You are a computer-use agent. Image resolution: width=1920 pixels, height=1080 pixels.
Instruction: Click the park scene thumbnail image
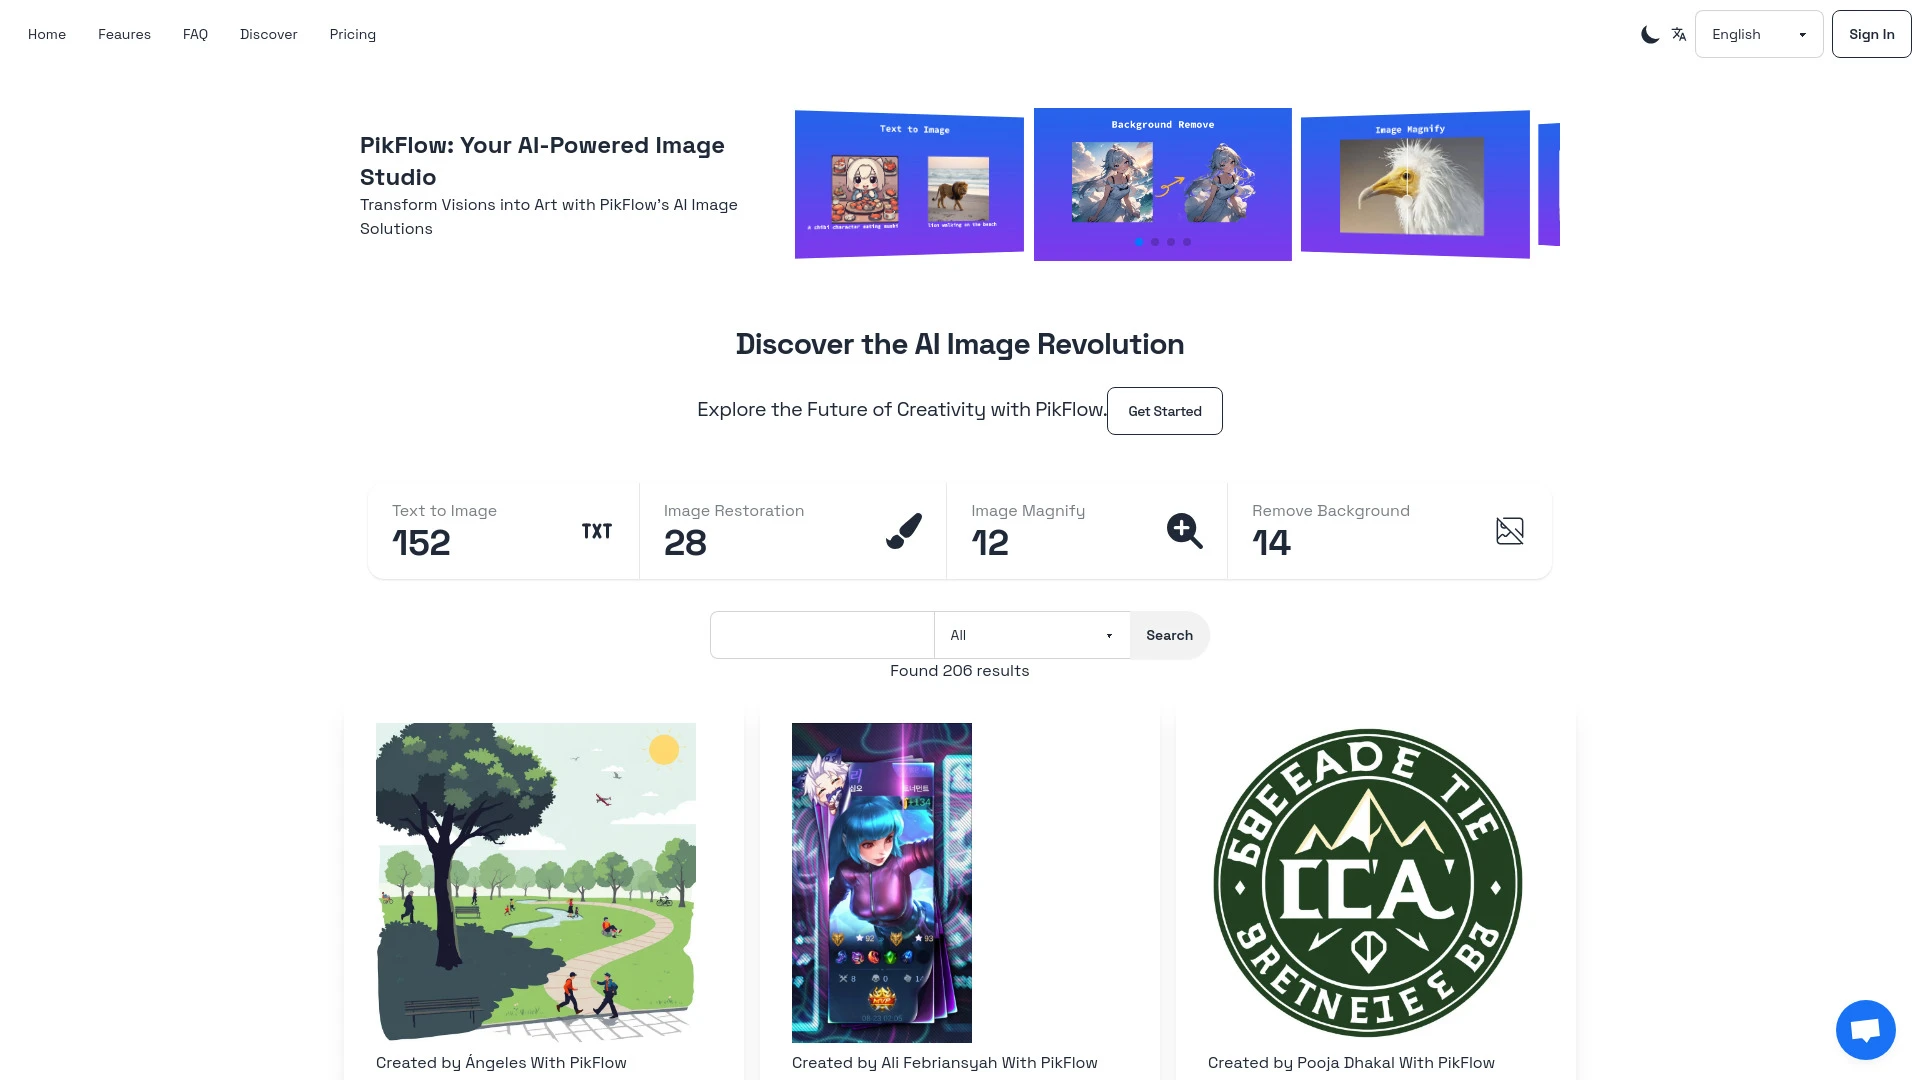(535, 882)
